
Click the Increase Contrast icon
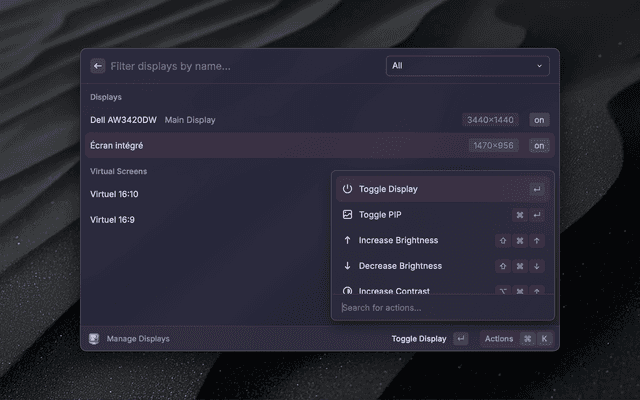click(347, 291)
